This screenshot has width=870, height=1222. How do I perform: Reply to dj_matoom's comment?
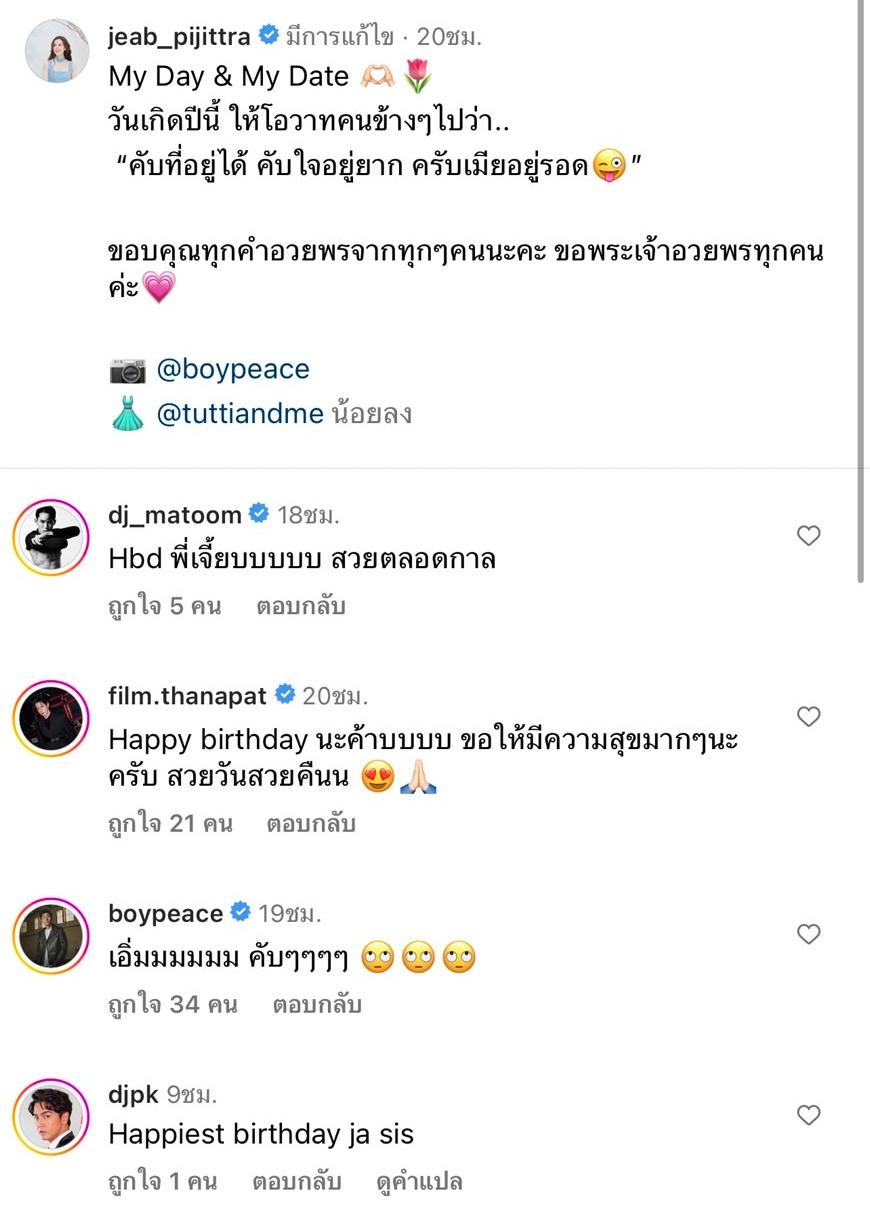[300, 606]
